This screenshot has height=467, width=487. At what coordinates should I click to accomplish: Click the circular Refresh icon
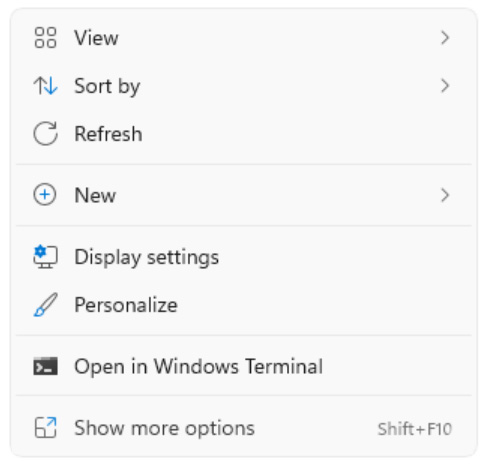(45, 134)
